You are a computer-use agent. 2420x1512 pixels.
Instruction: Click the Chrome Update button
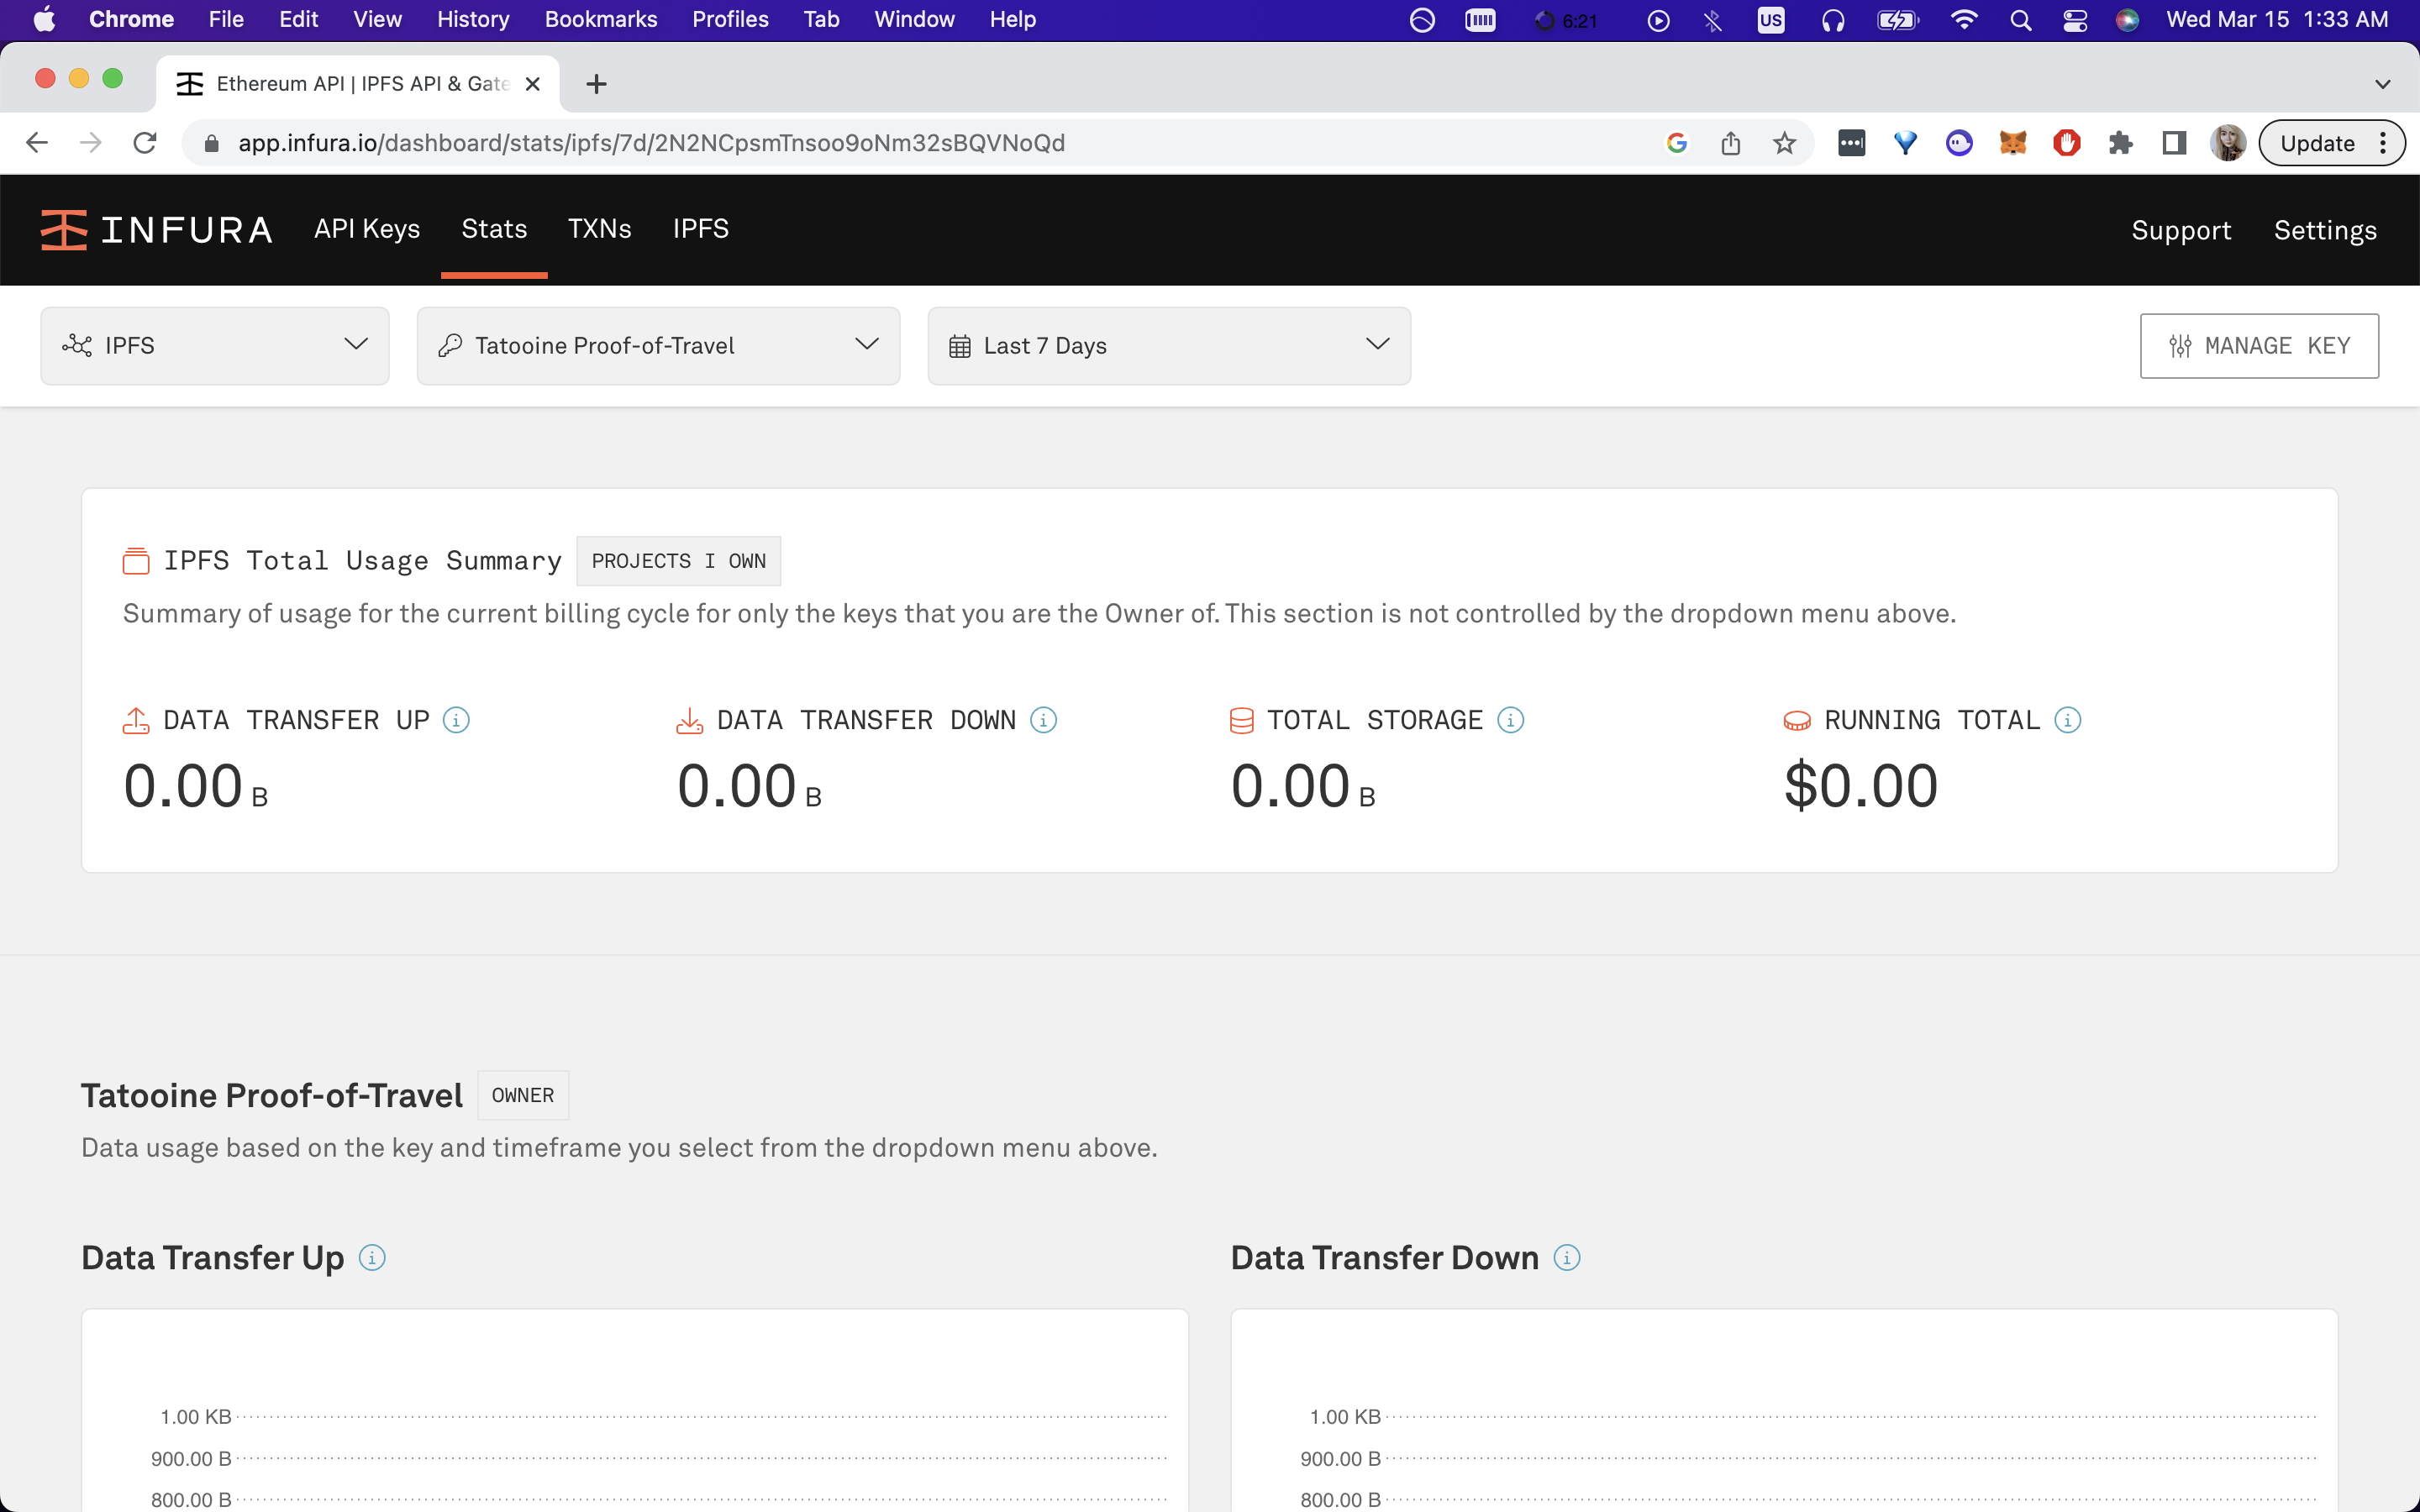[2317, 143]
